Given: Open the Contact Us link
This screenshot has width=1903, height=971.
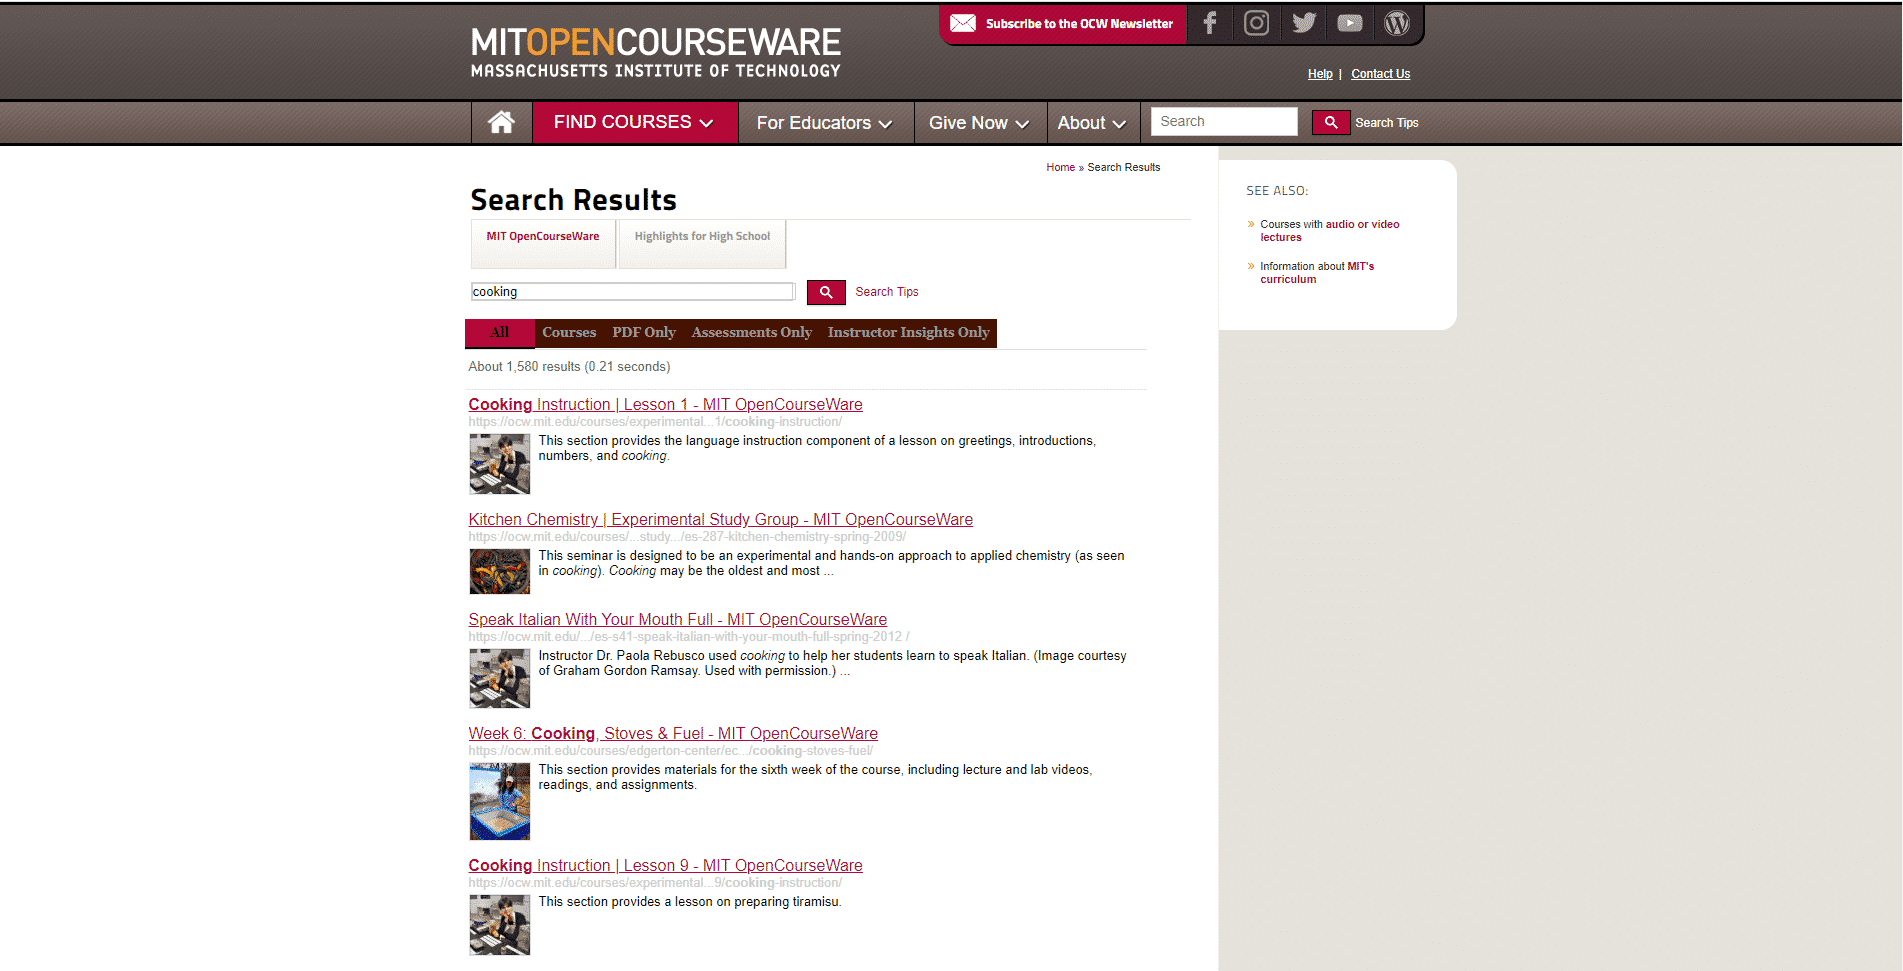Looking at the screenshot, I should tap(1380, 74).
